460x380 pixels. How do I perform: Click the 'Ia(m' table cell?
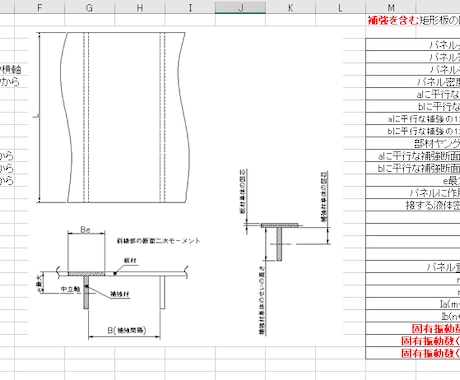pyautogui.click(x=413, y=304)
